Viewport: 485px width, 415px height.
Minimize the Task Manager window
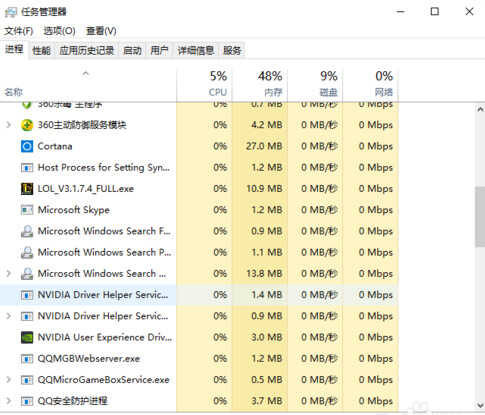pos(400,12)
